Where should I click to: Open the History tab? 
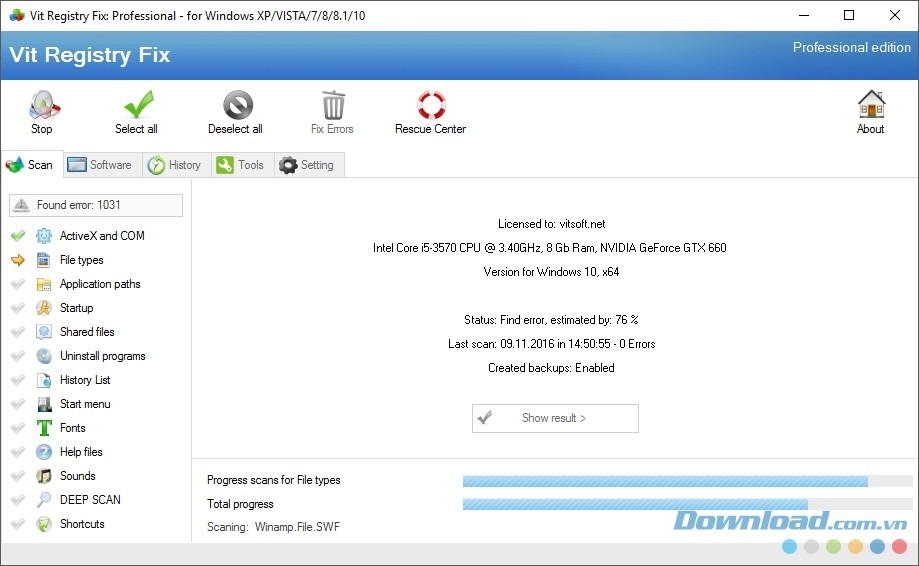tap(176, 165)
